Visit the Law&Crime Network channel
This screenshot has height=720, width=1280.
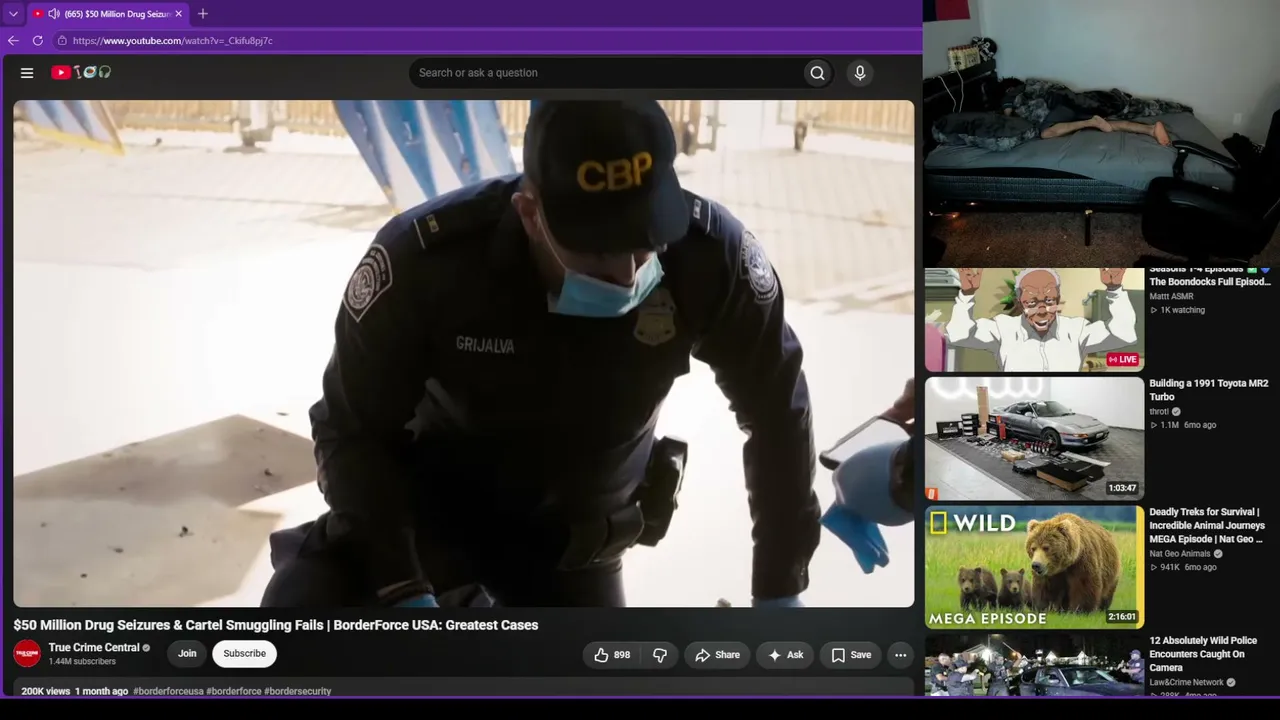coord(1187,683)
